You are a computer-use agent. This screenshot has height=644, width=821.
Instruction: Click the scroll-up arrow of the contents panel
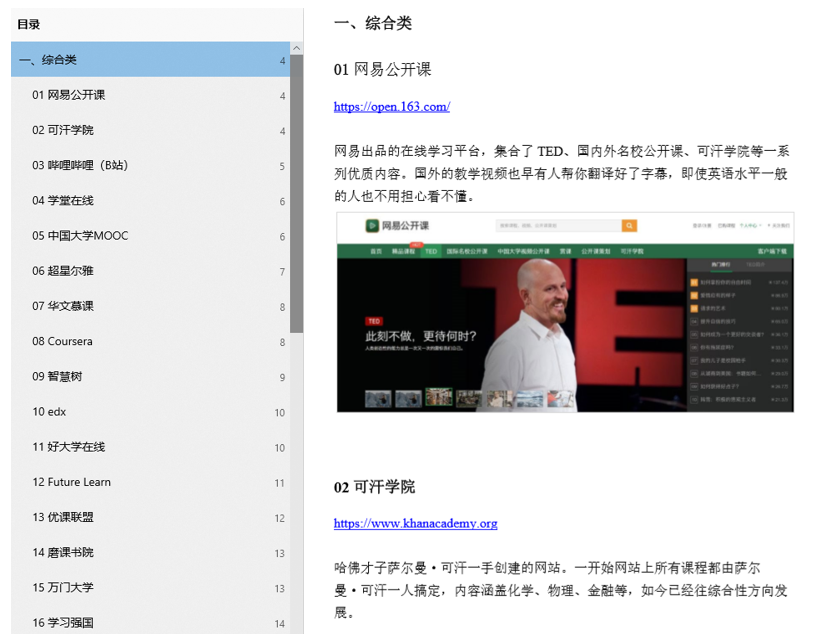pos(296,48)
